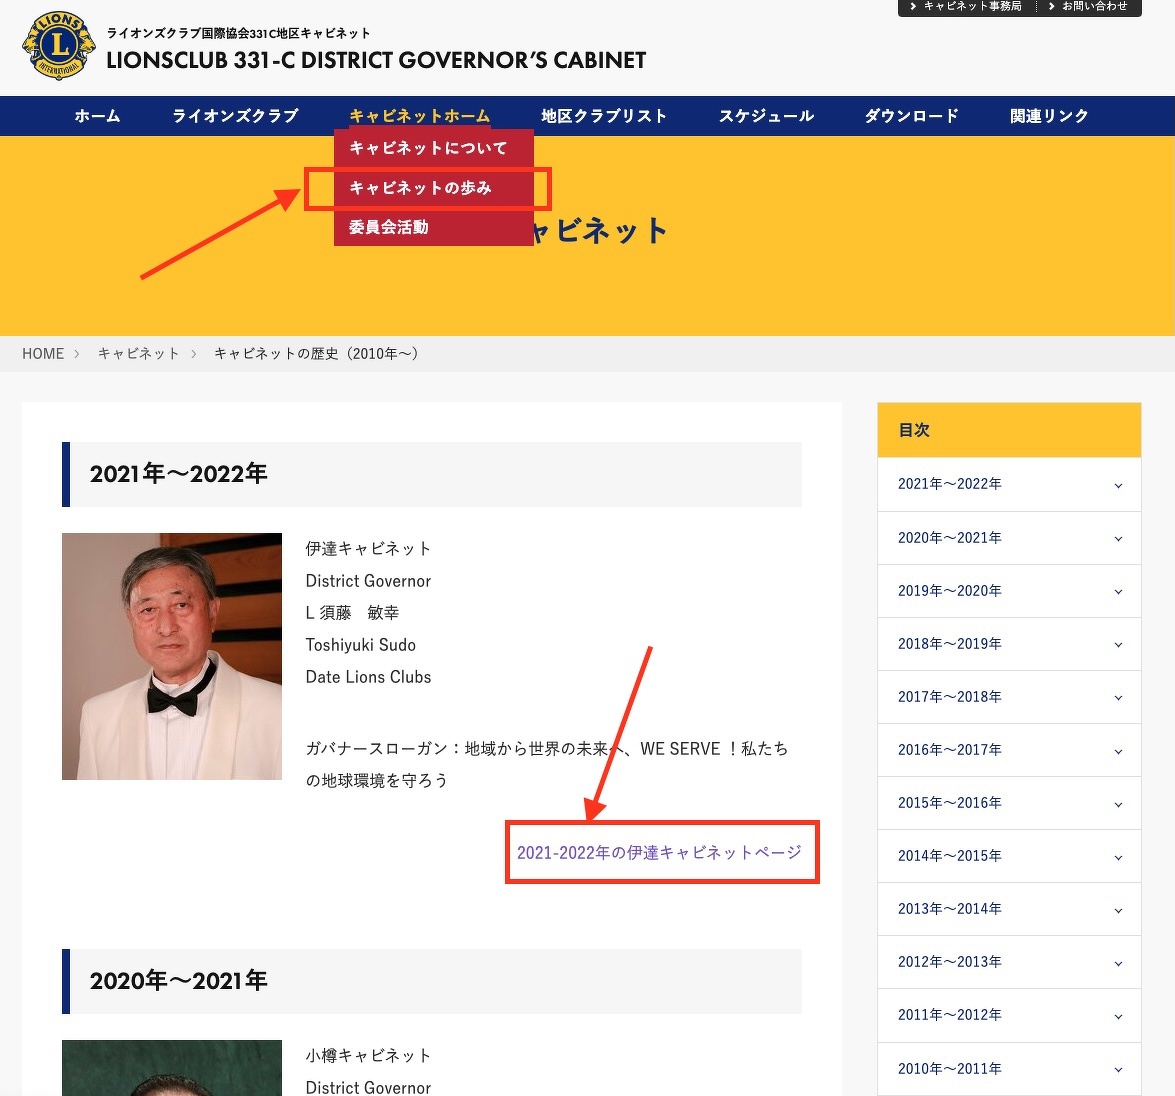This screenshot has width=1175, height=1096.
Task: Click スケジュール in the main menu
Action: coord(766,116)
